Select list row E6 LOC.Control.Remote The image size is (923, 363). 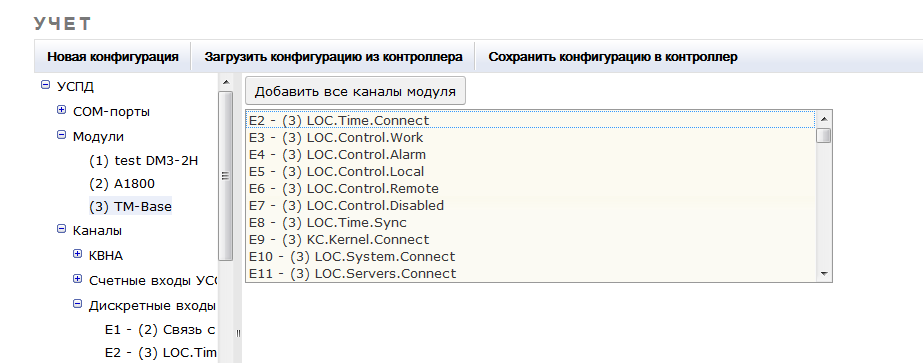(x=530, y=189)
